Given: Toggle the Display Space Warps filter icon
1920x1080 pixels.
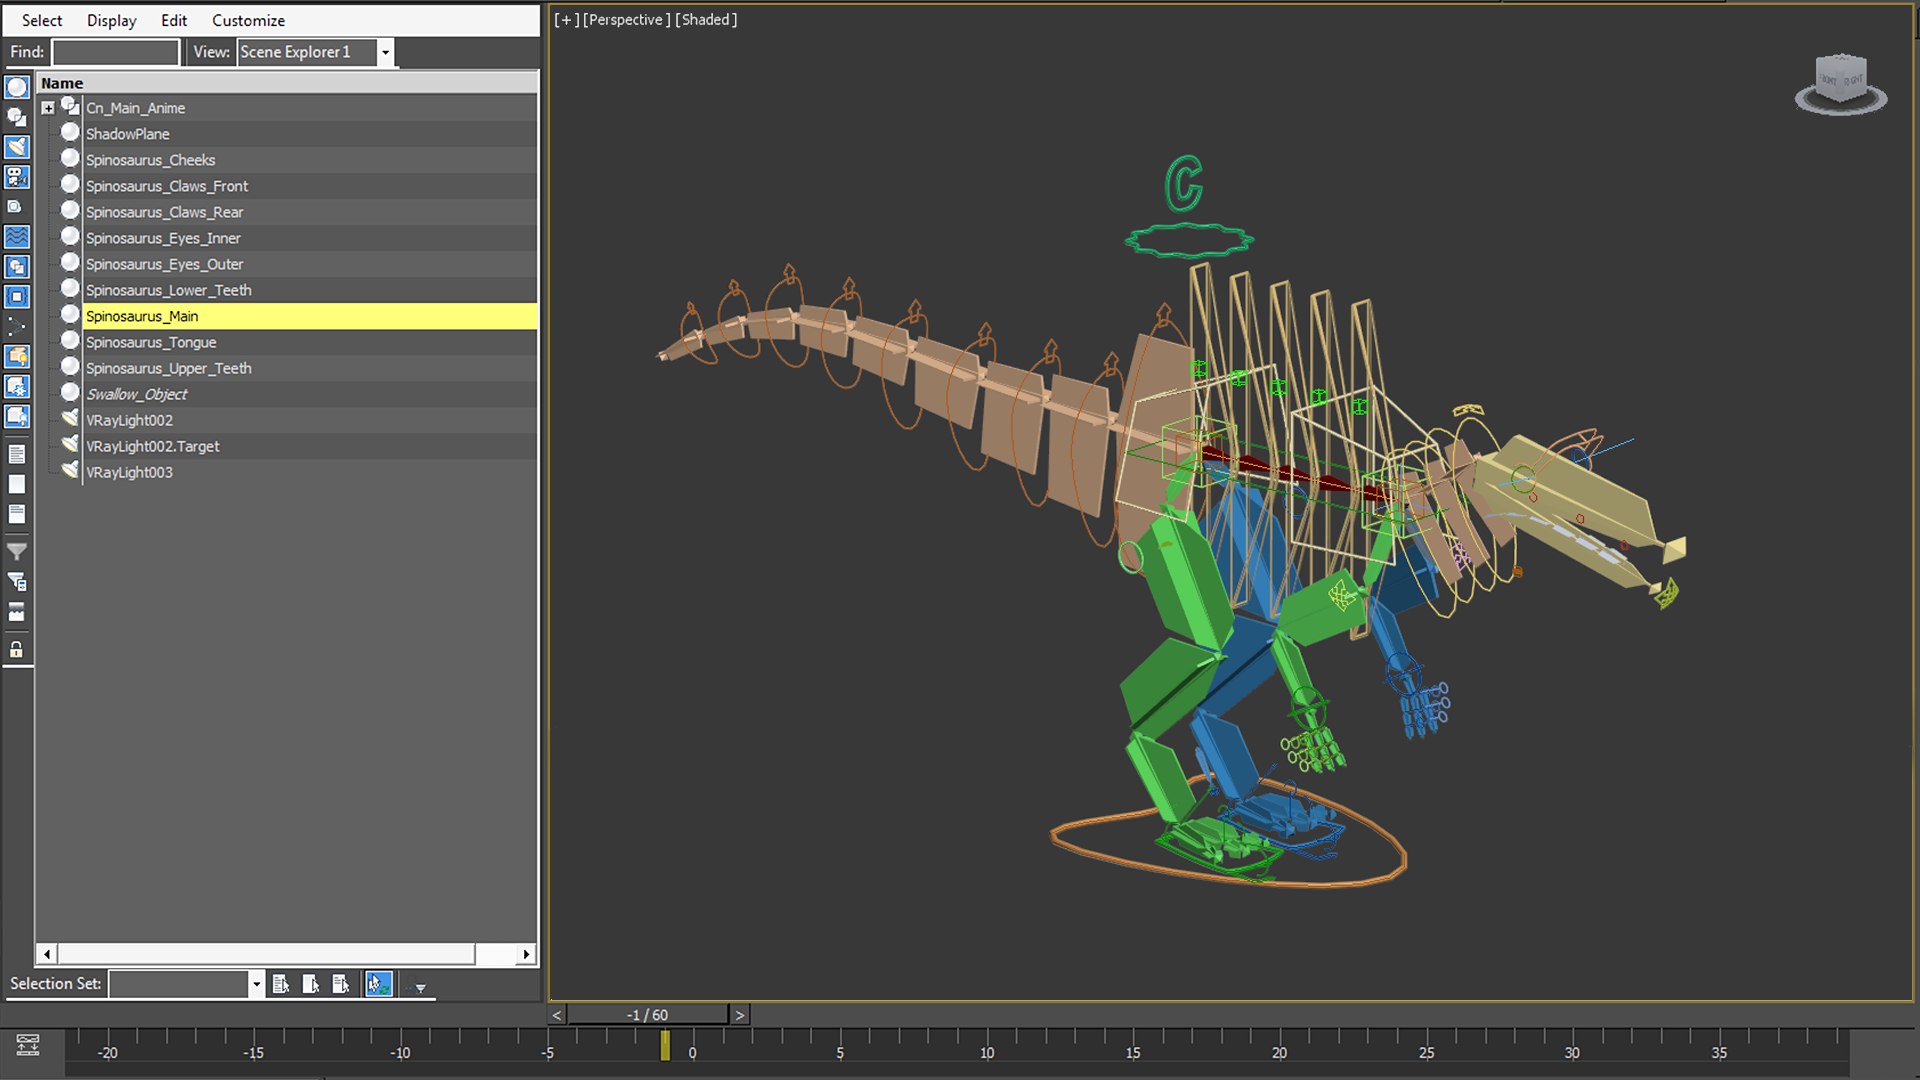Looking at the screenshot, I should [x=17, y=237].
